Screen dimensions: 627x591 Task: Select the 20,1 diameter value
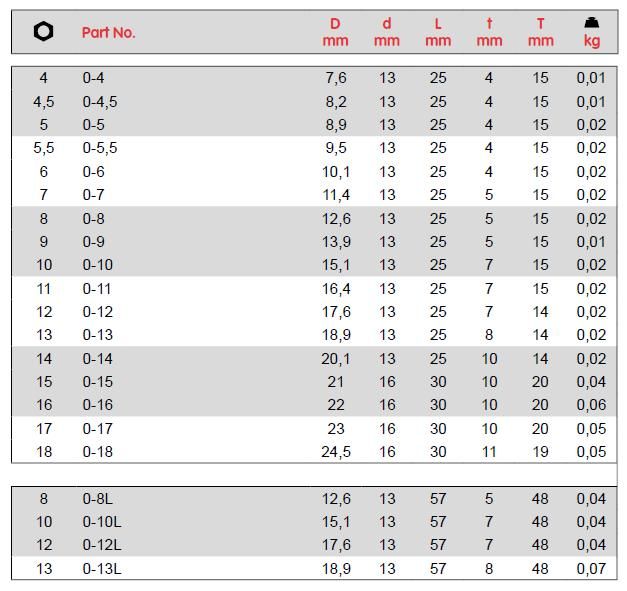(x=335, y=358)
